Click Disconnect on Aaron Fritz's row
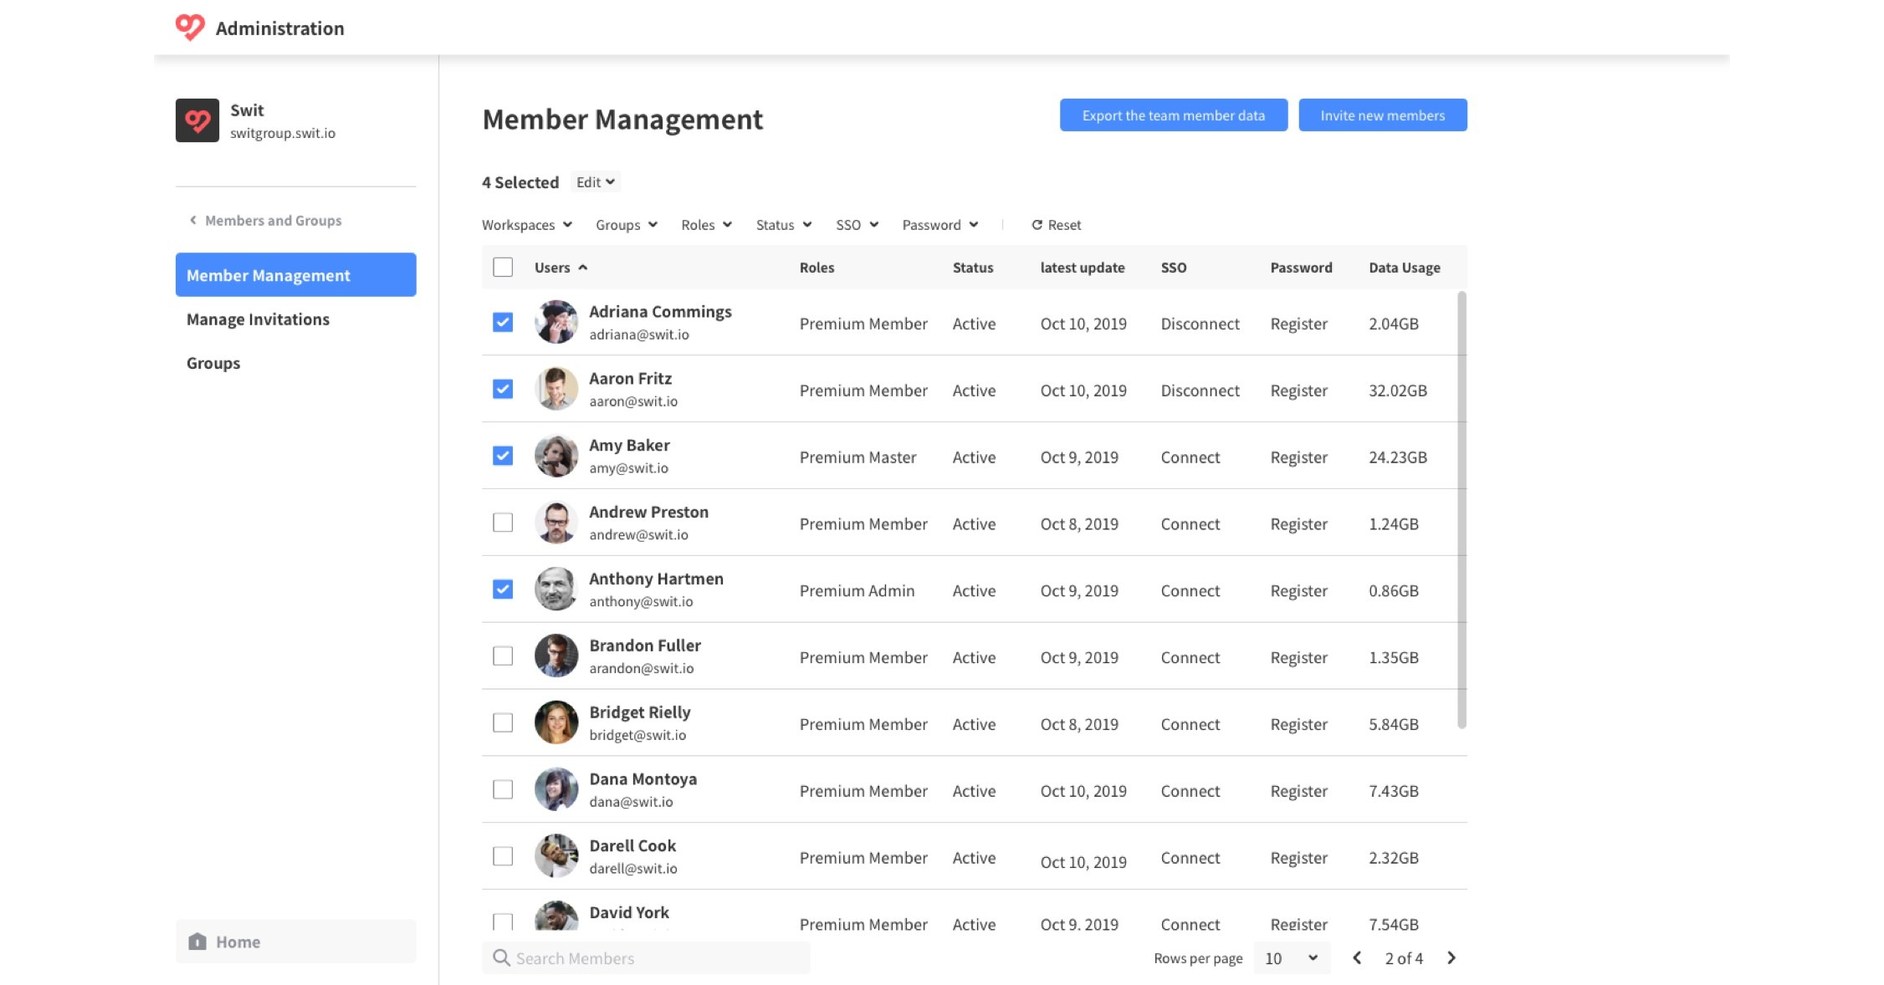The image size is (1884, 985). tap(1199, 390)
